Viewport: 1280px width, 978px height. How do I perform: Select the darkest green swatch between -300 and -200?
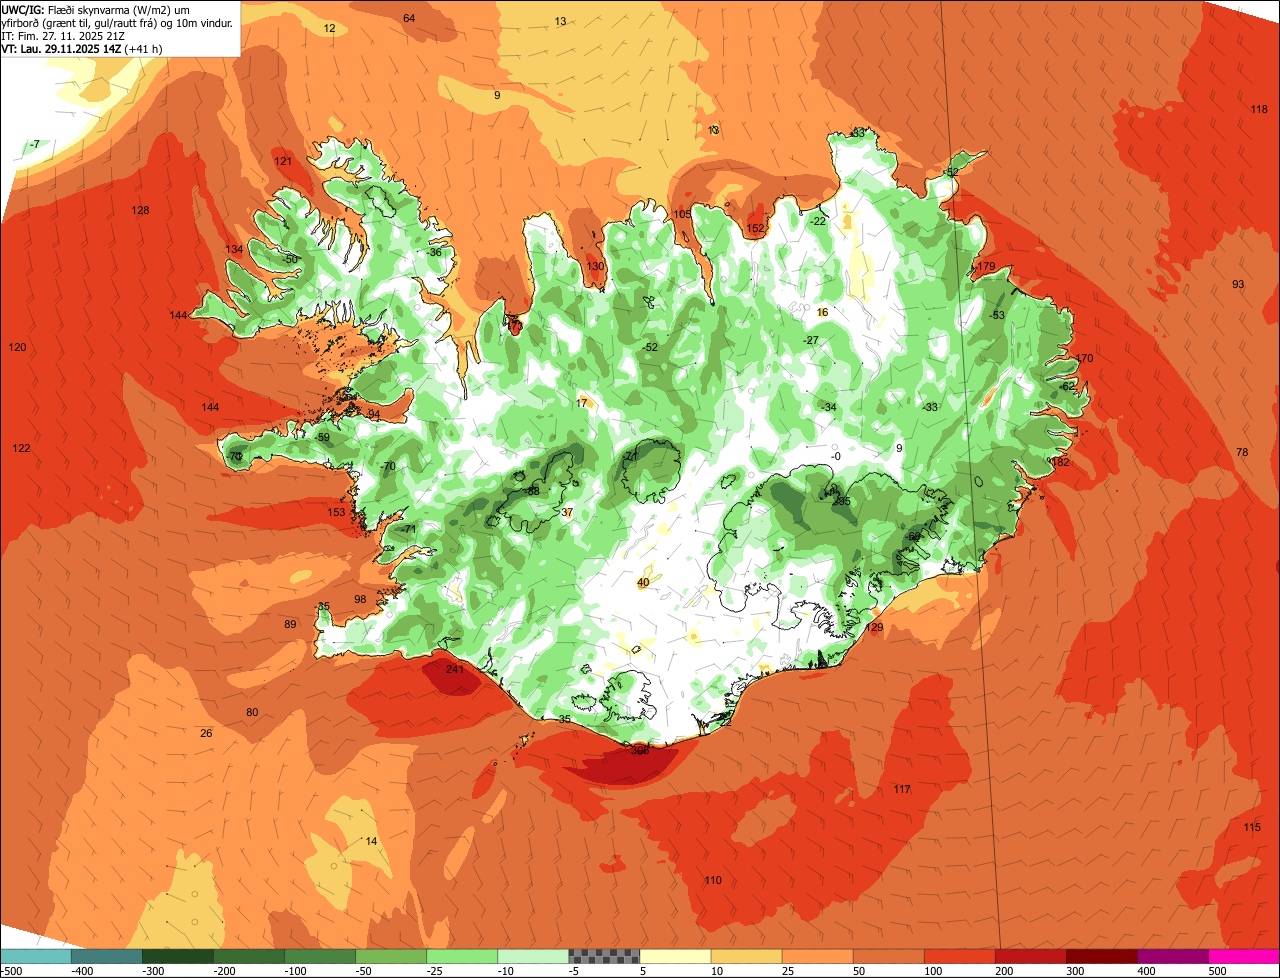[x=178, y=956]
